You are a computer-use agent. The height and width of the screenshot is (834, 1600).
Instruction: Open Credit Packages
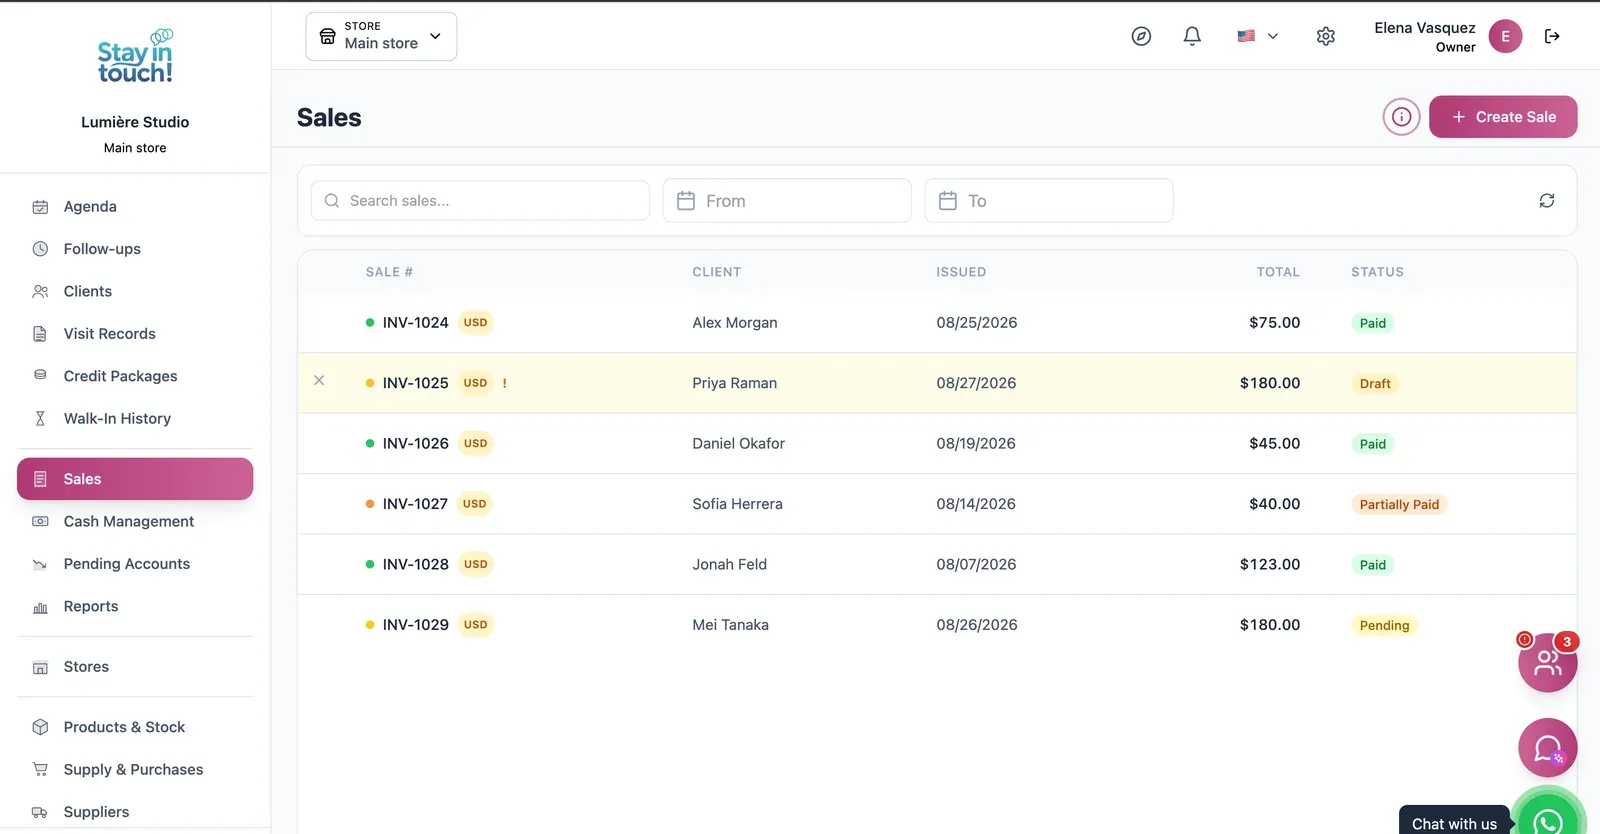[x=135, y=376]
